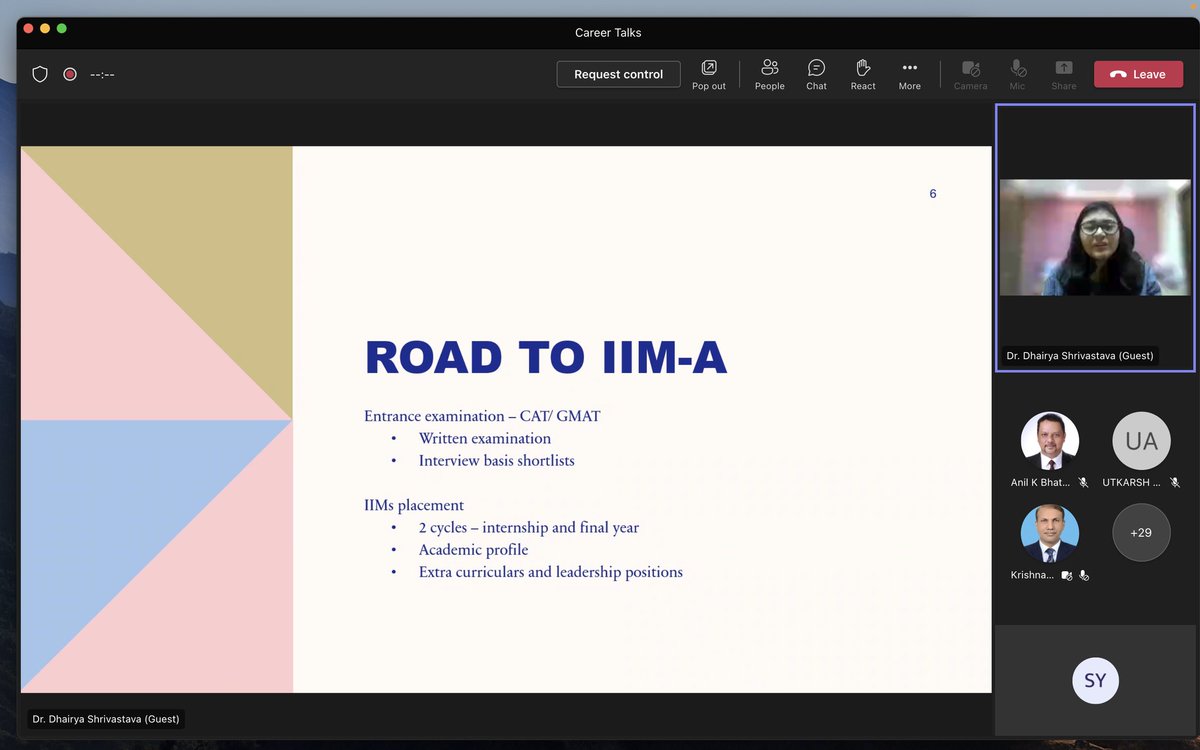Open the meeting Chat
1200x750 pixels.
817,75
